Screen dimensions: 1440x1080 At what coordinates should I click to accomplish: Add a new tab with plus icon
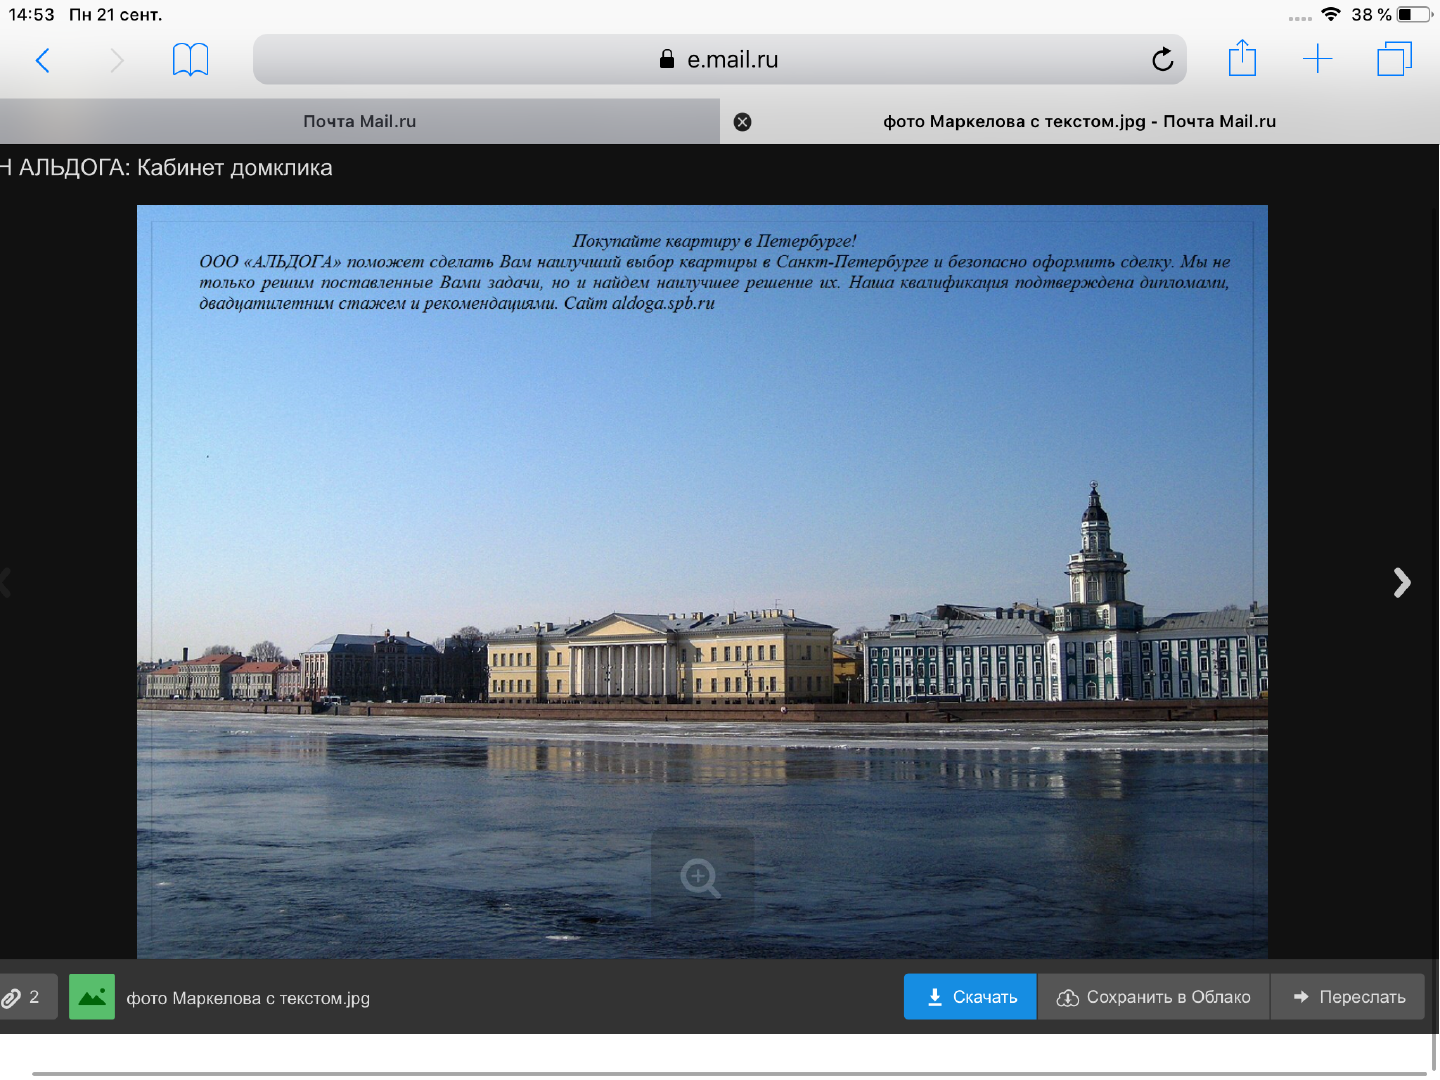coord(1317,59)
